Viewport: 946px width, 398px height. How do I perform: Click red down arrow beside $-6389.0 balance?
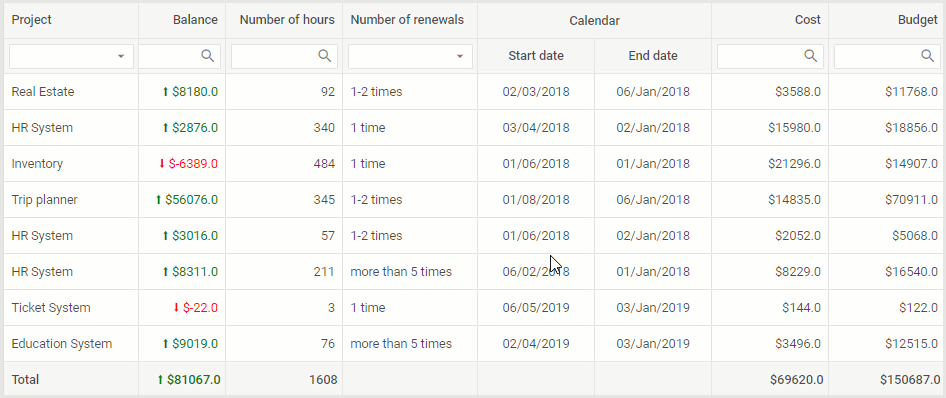pos(162,163)
